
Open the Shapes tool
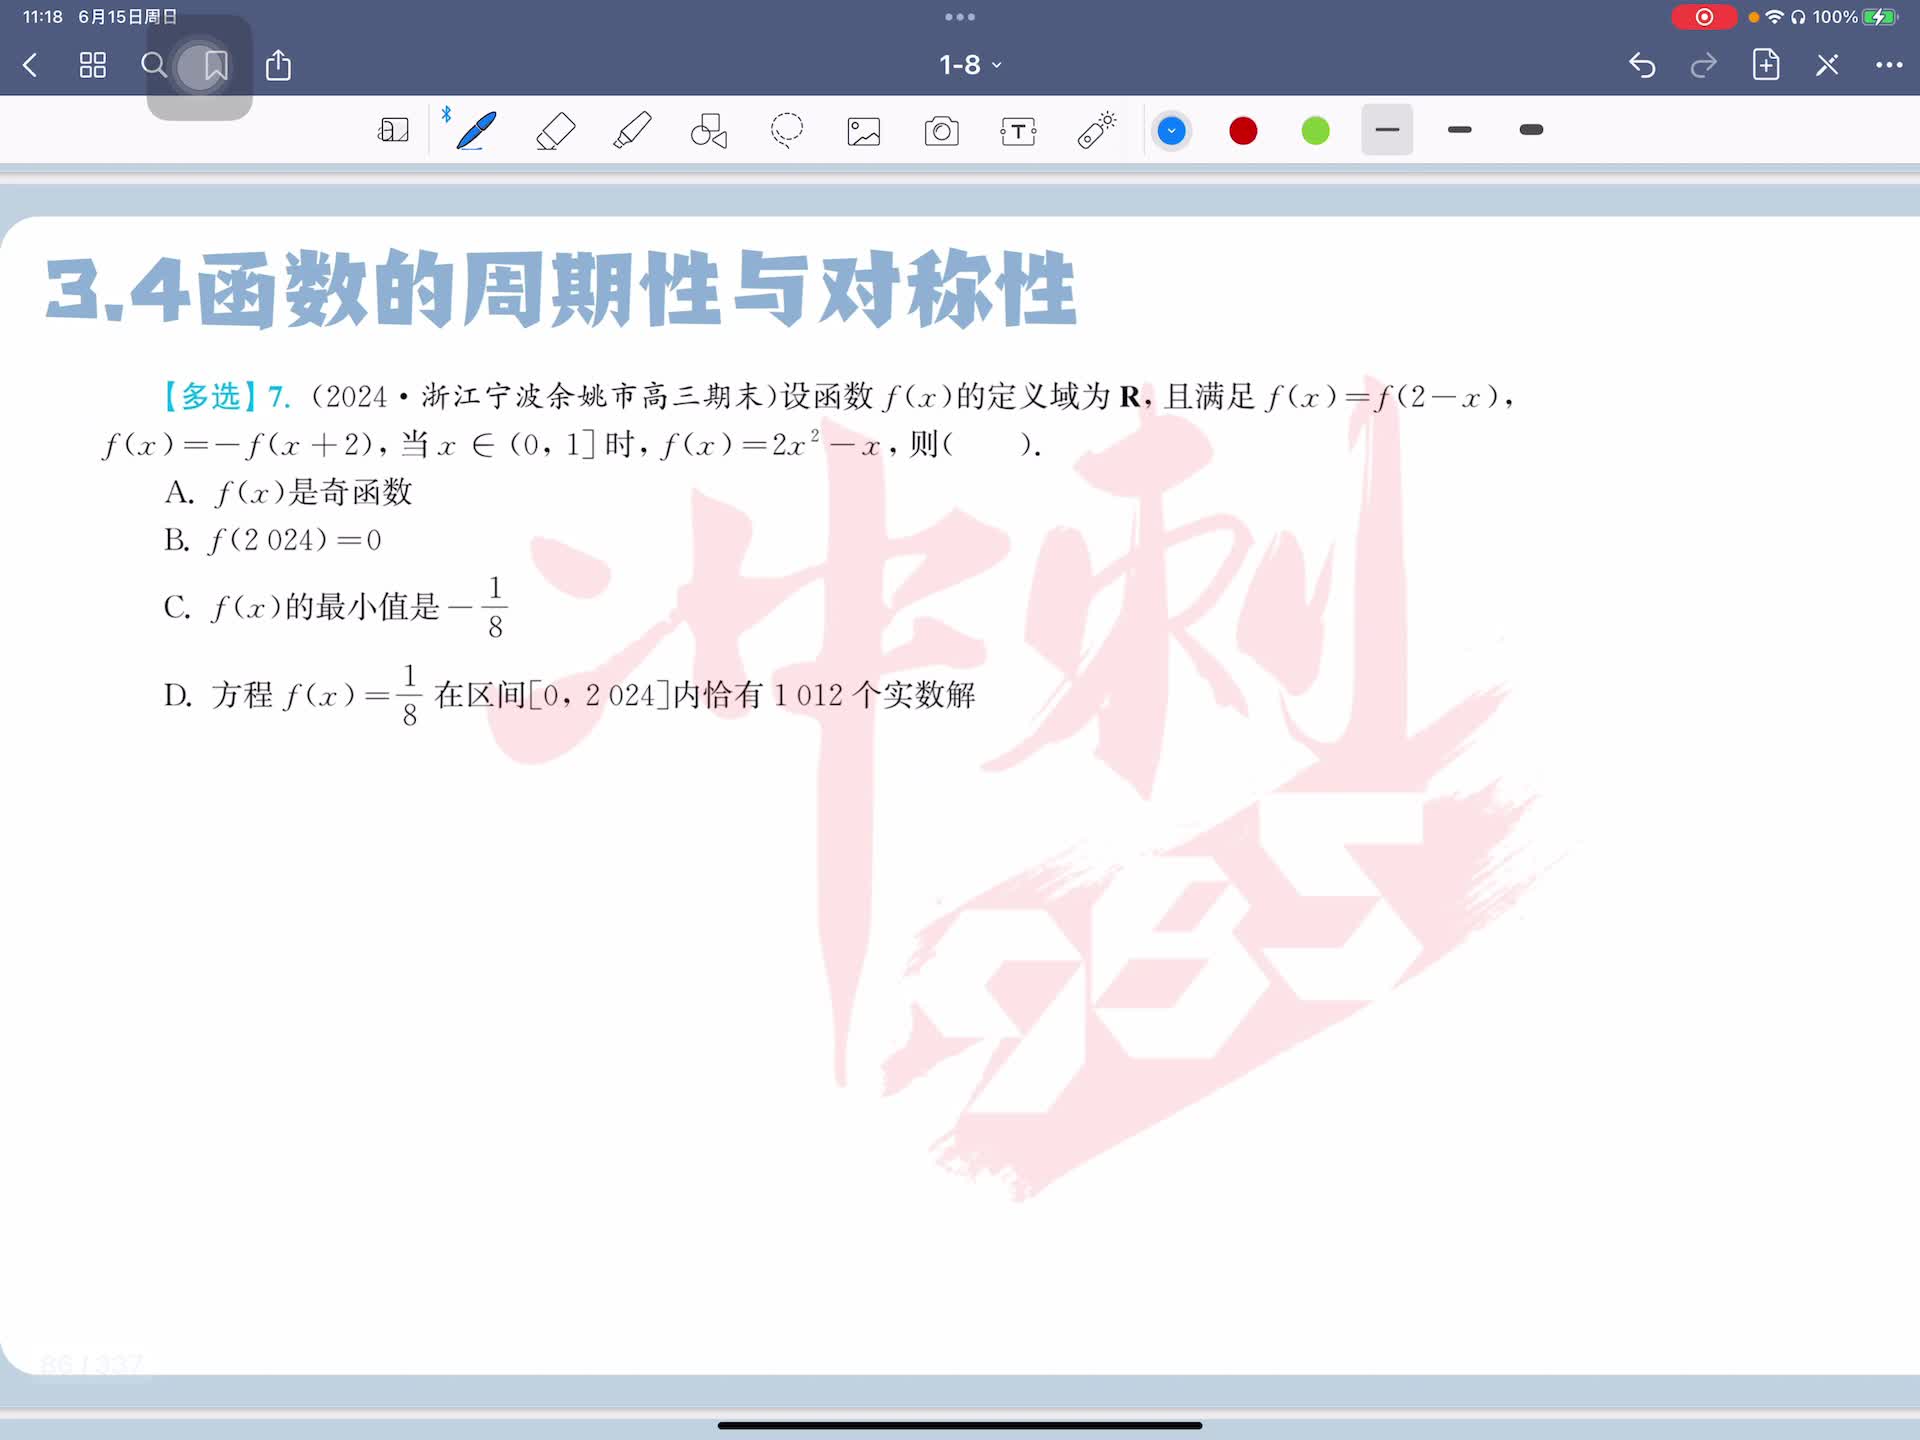pyautogui.click(x=709, y=131)
